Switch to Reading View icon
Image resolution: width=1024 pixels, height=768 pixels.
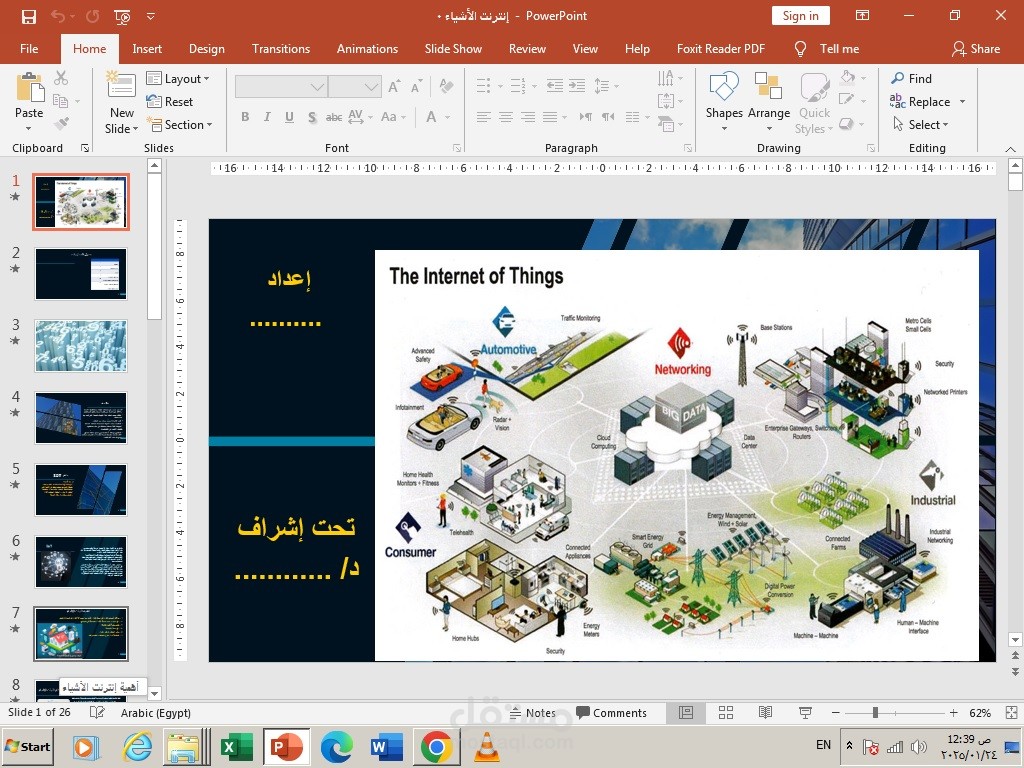765,712
